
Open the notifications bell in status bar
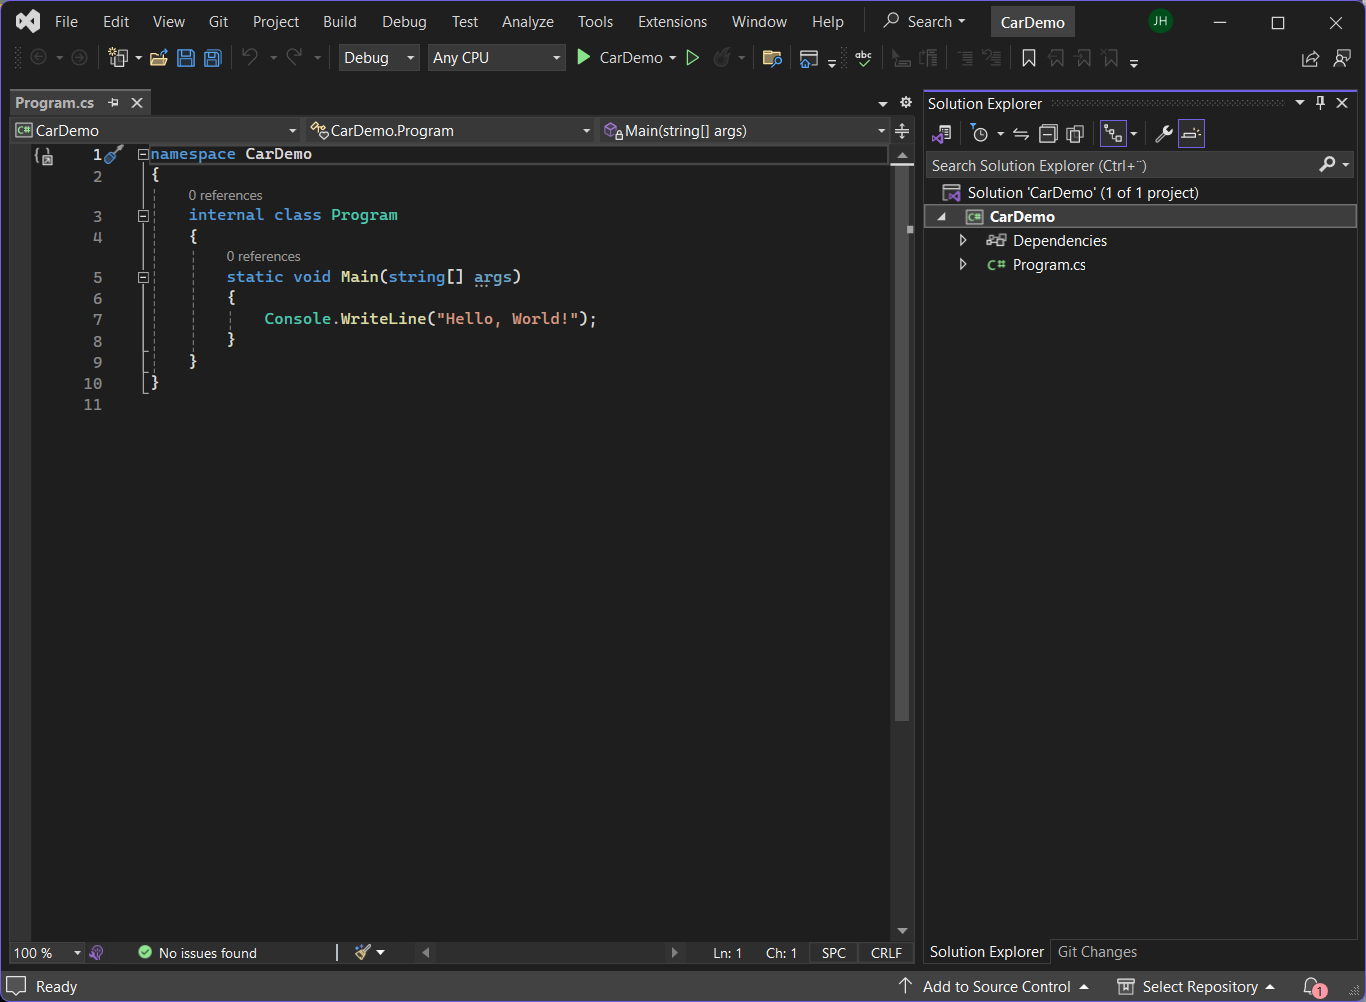(1313, 986)
